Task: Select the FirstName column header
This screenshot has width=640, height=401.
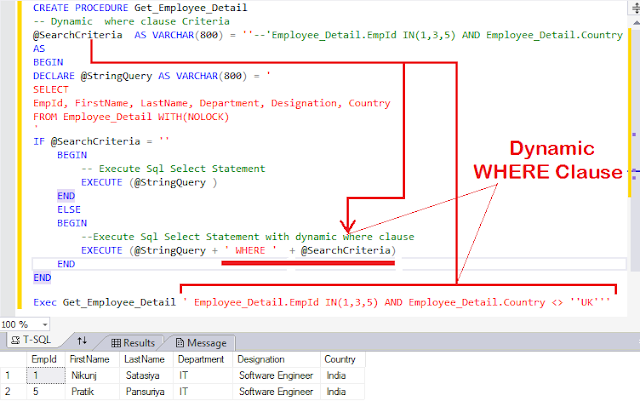Action: click(x=92, y=359)
